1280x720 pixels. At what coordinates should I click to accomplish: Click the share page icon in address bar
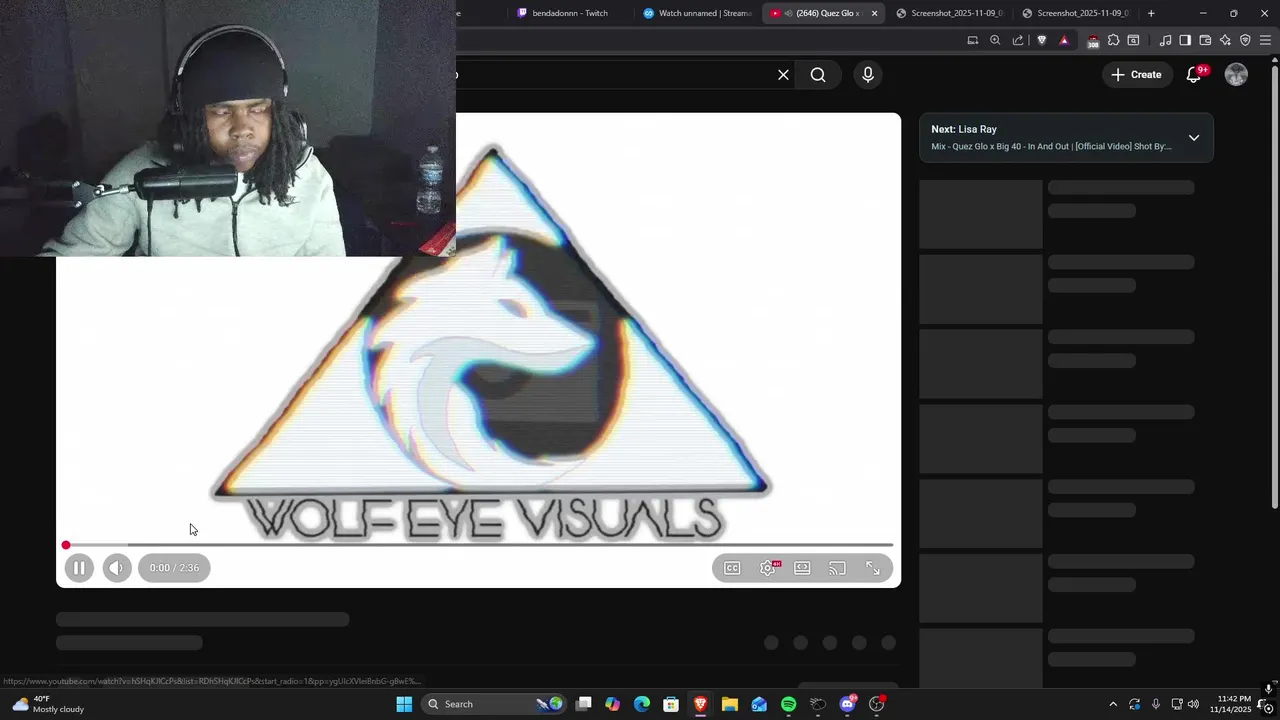1018,40
